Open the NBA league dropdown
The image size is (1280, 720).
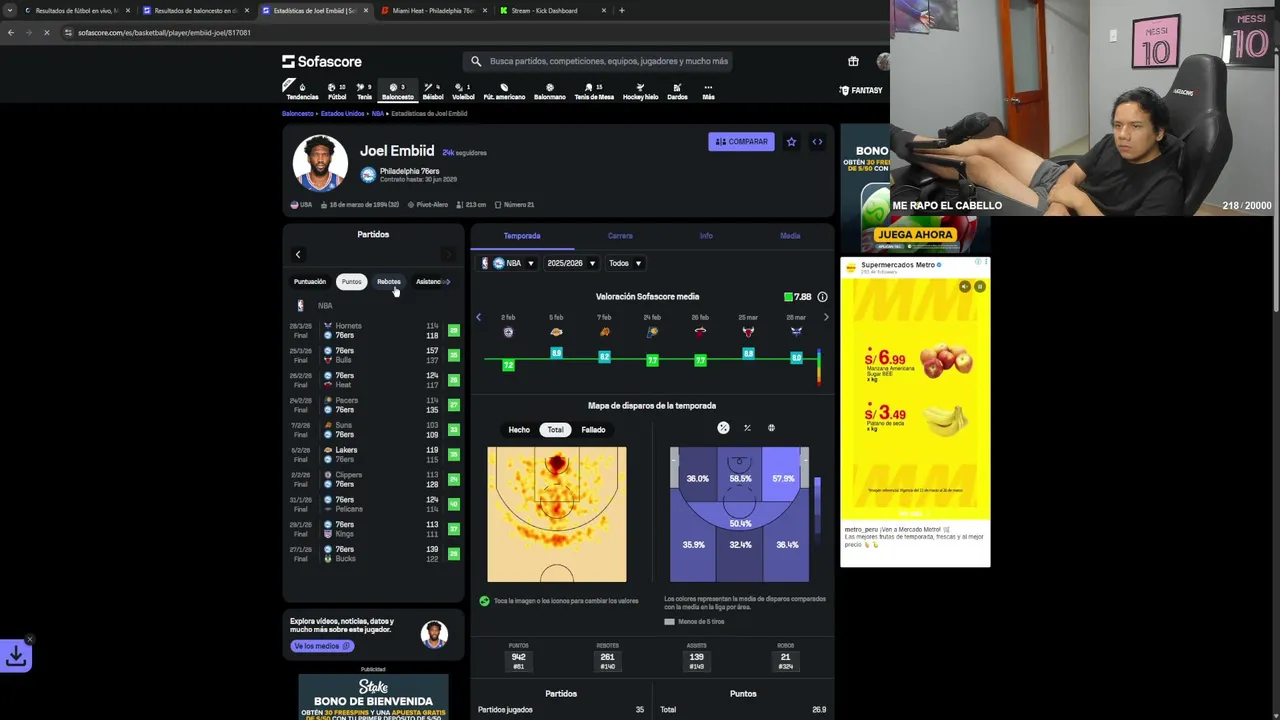[x=513, y=263]
